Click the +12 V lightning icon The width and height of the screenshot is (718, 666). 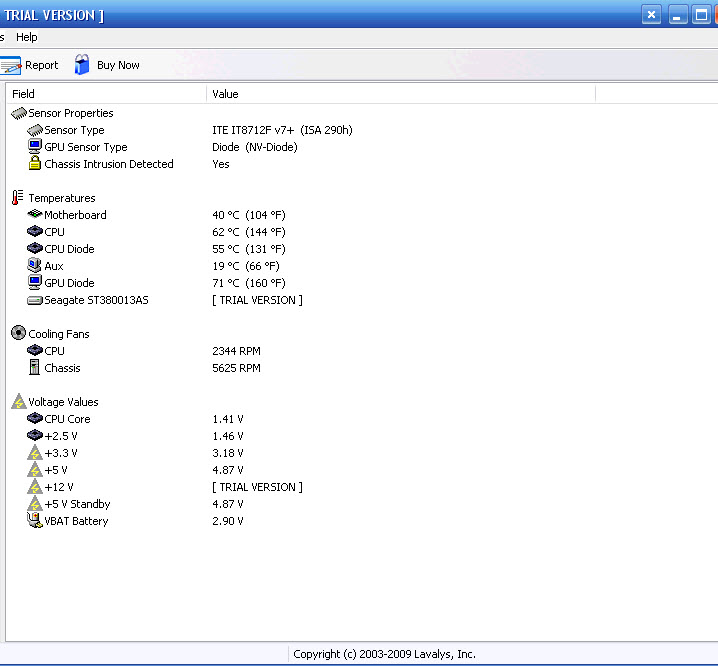point(35,486)
